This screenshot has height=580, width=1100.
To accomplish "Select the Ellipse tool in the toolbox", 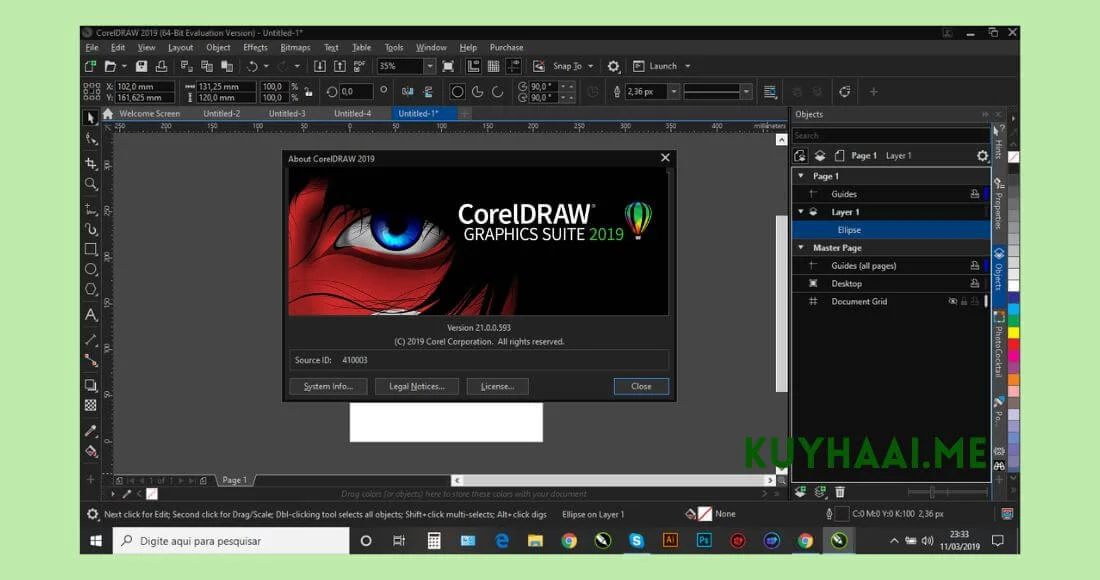I will [90, 269].
